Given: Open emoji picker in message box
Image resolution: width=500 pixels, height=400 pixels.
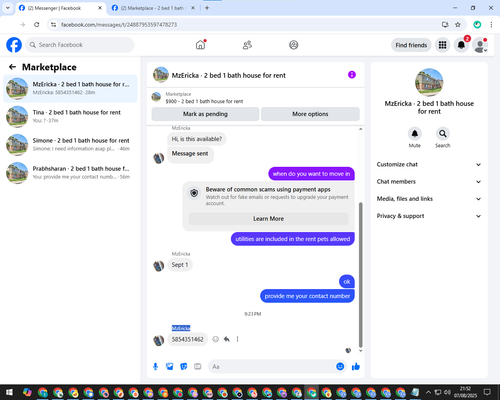Looking at the screenshot, I should (x=340, y=366).
